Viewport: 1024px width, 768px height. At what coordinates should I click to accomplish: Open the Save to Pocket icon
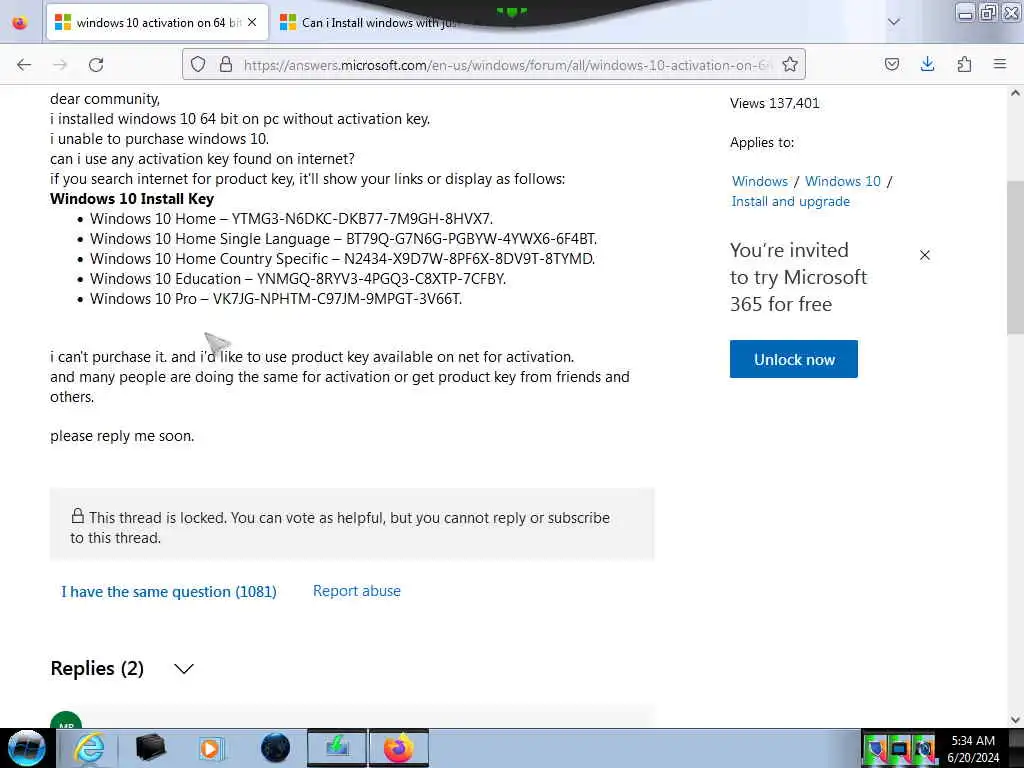point(891,64)
